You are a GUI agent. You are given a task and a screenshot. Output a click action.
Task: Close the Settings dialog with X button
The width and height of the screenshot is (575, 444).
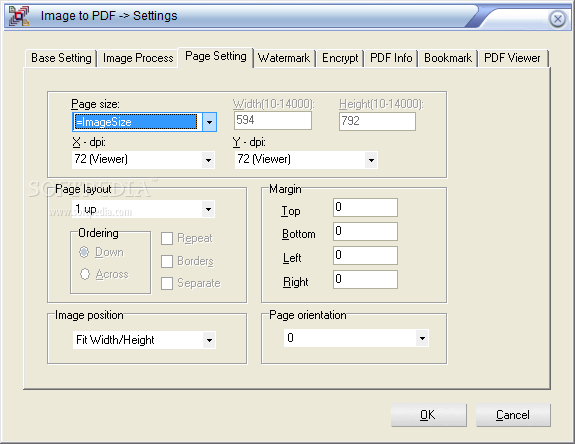[x=557, y=18]
